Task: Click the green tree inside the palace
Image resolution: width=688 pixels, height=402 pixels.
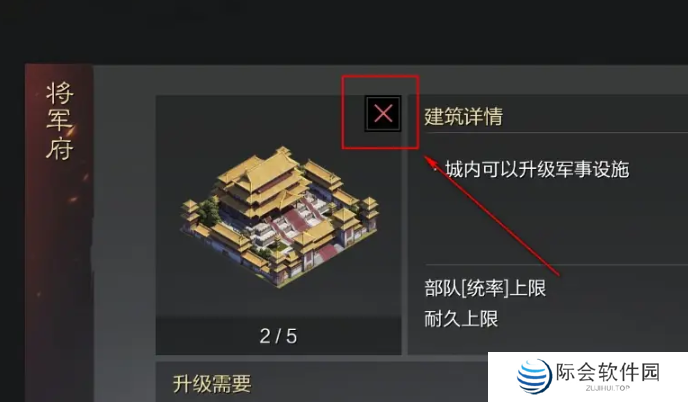Action: [x=207, y=210]
